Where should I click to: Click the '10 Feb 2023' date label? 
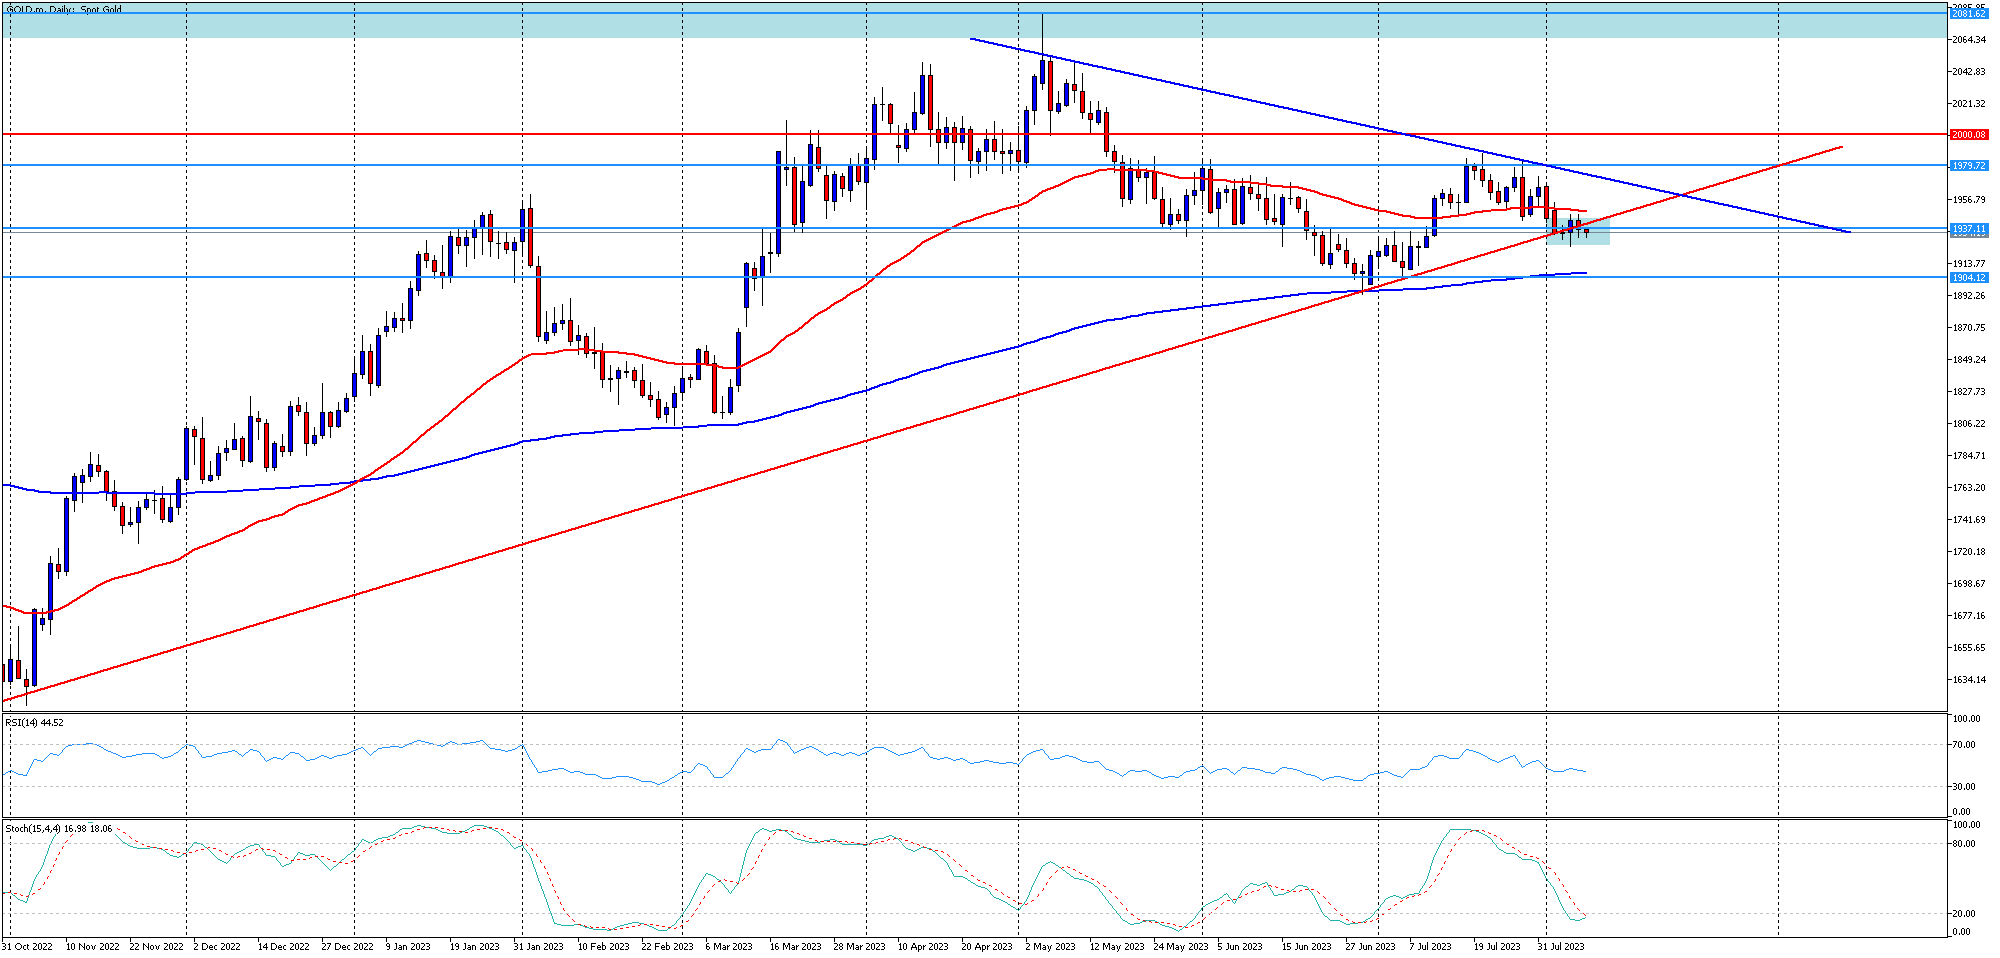[x=603, y=946]
